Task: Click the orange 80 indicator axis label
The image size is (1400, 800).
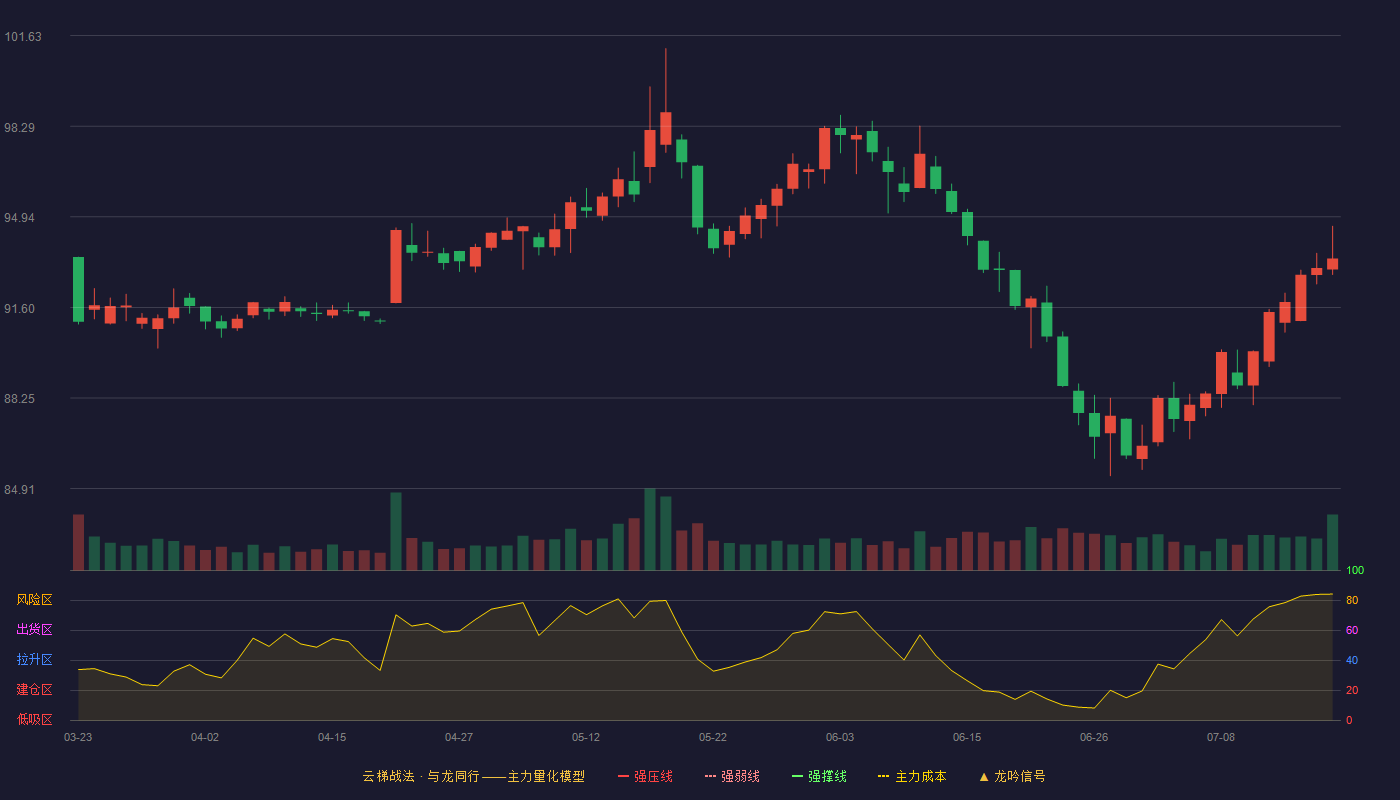Action: point(1352,600)
